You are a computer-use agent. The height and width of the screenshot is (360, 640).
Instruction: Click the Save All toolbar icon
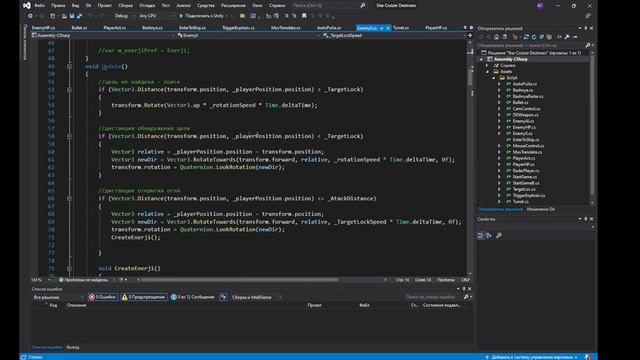[79, 16]
